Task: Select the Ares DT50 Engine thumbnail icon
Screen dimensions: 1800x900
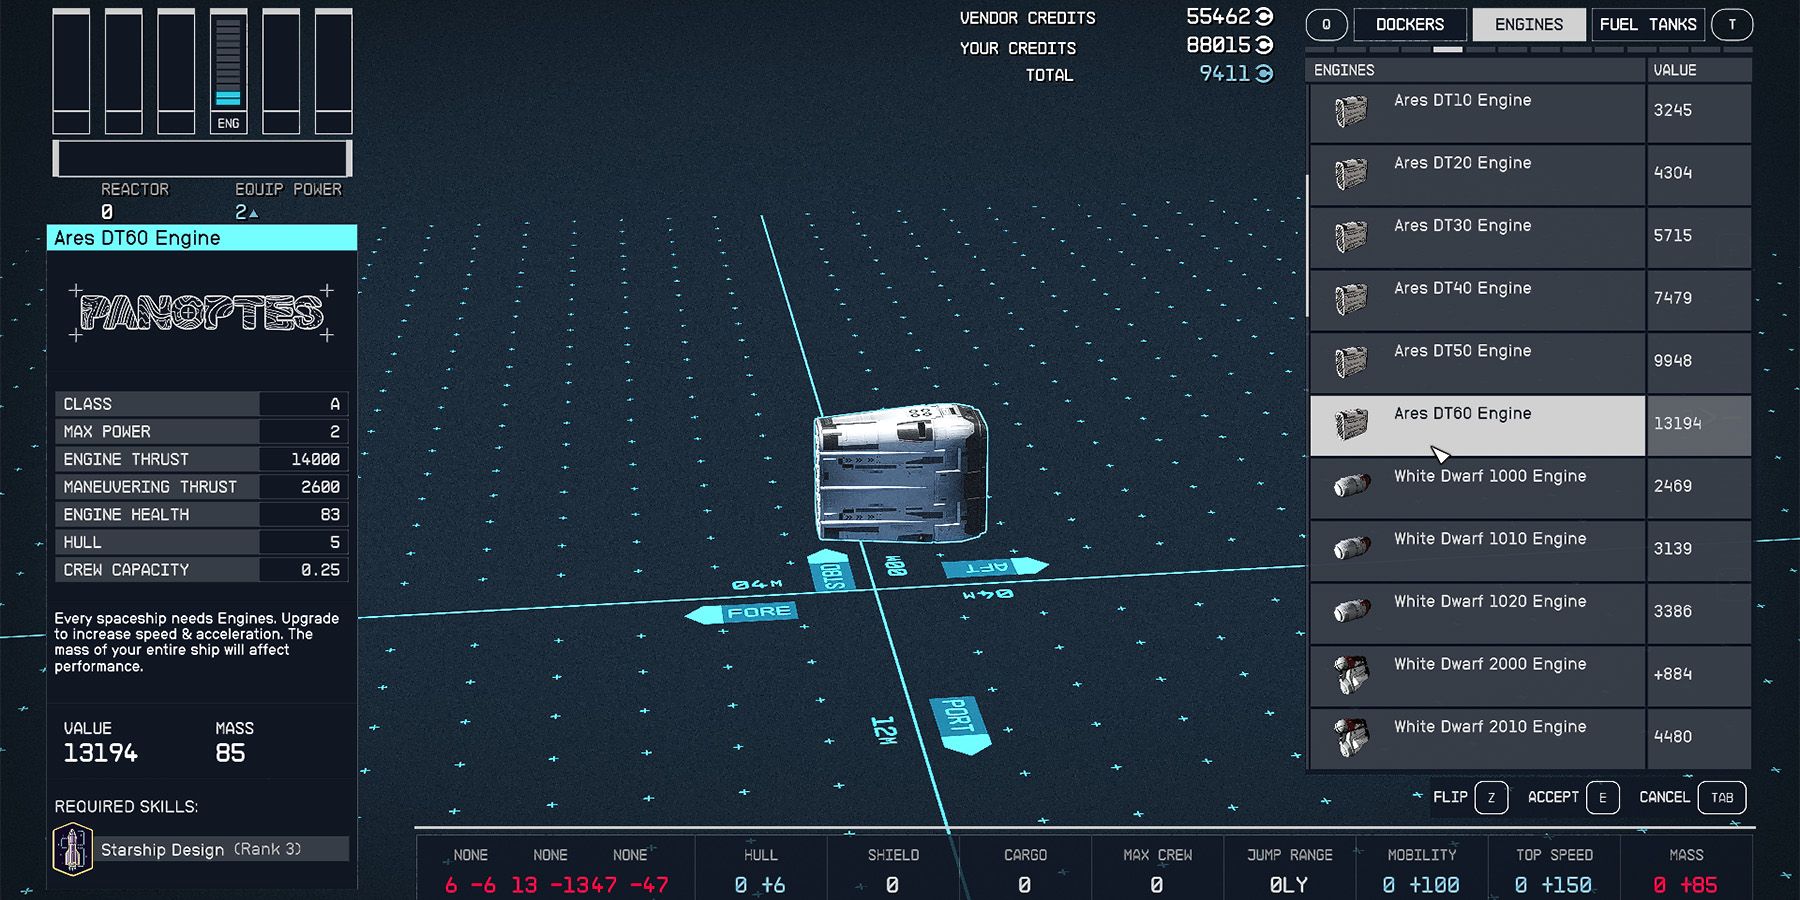Action: point(1351,362)
